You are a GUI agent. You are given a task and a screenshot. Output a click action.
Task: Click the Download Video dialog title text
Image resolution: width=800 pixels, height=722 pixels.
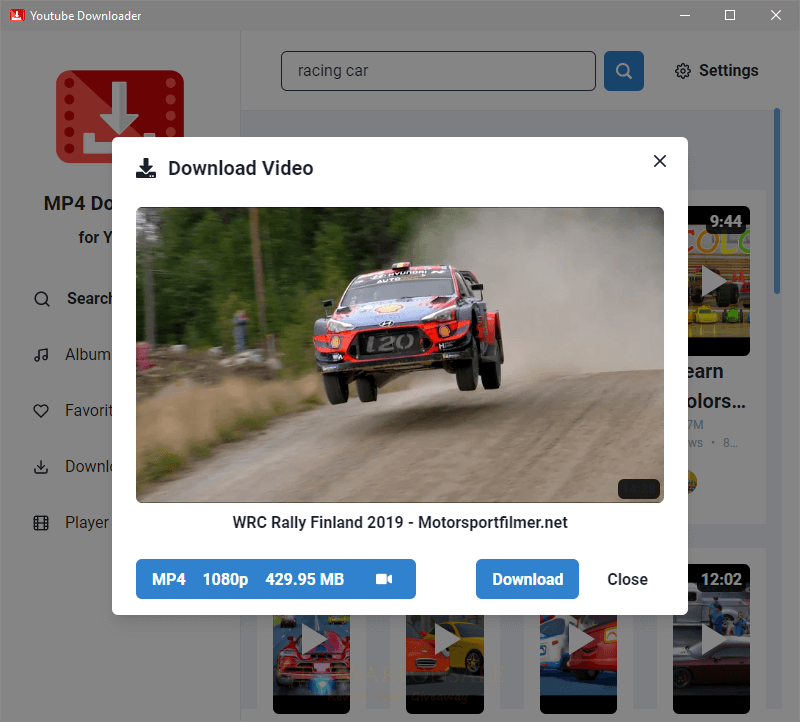pyautogui.click(x=241, y=168)
